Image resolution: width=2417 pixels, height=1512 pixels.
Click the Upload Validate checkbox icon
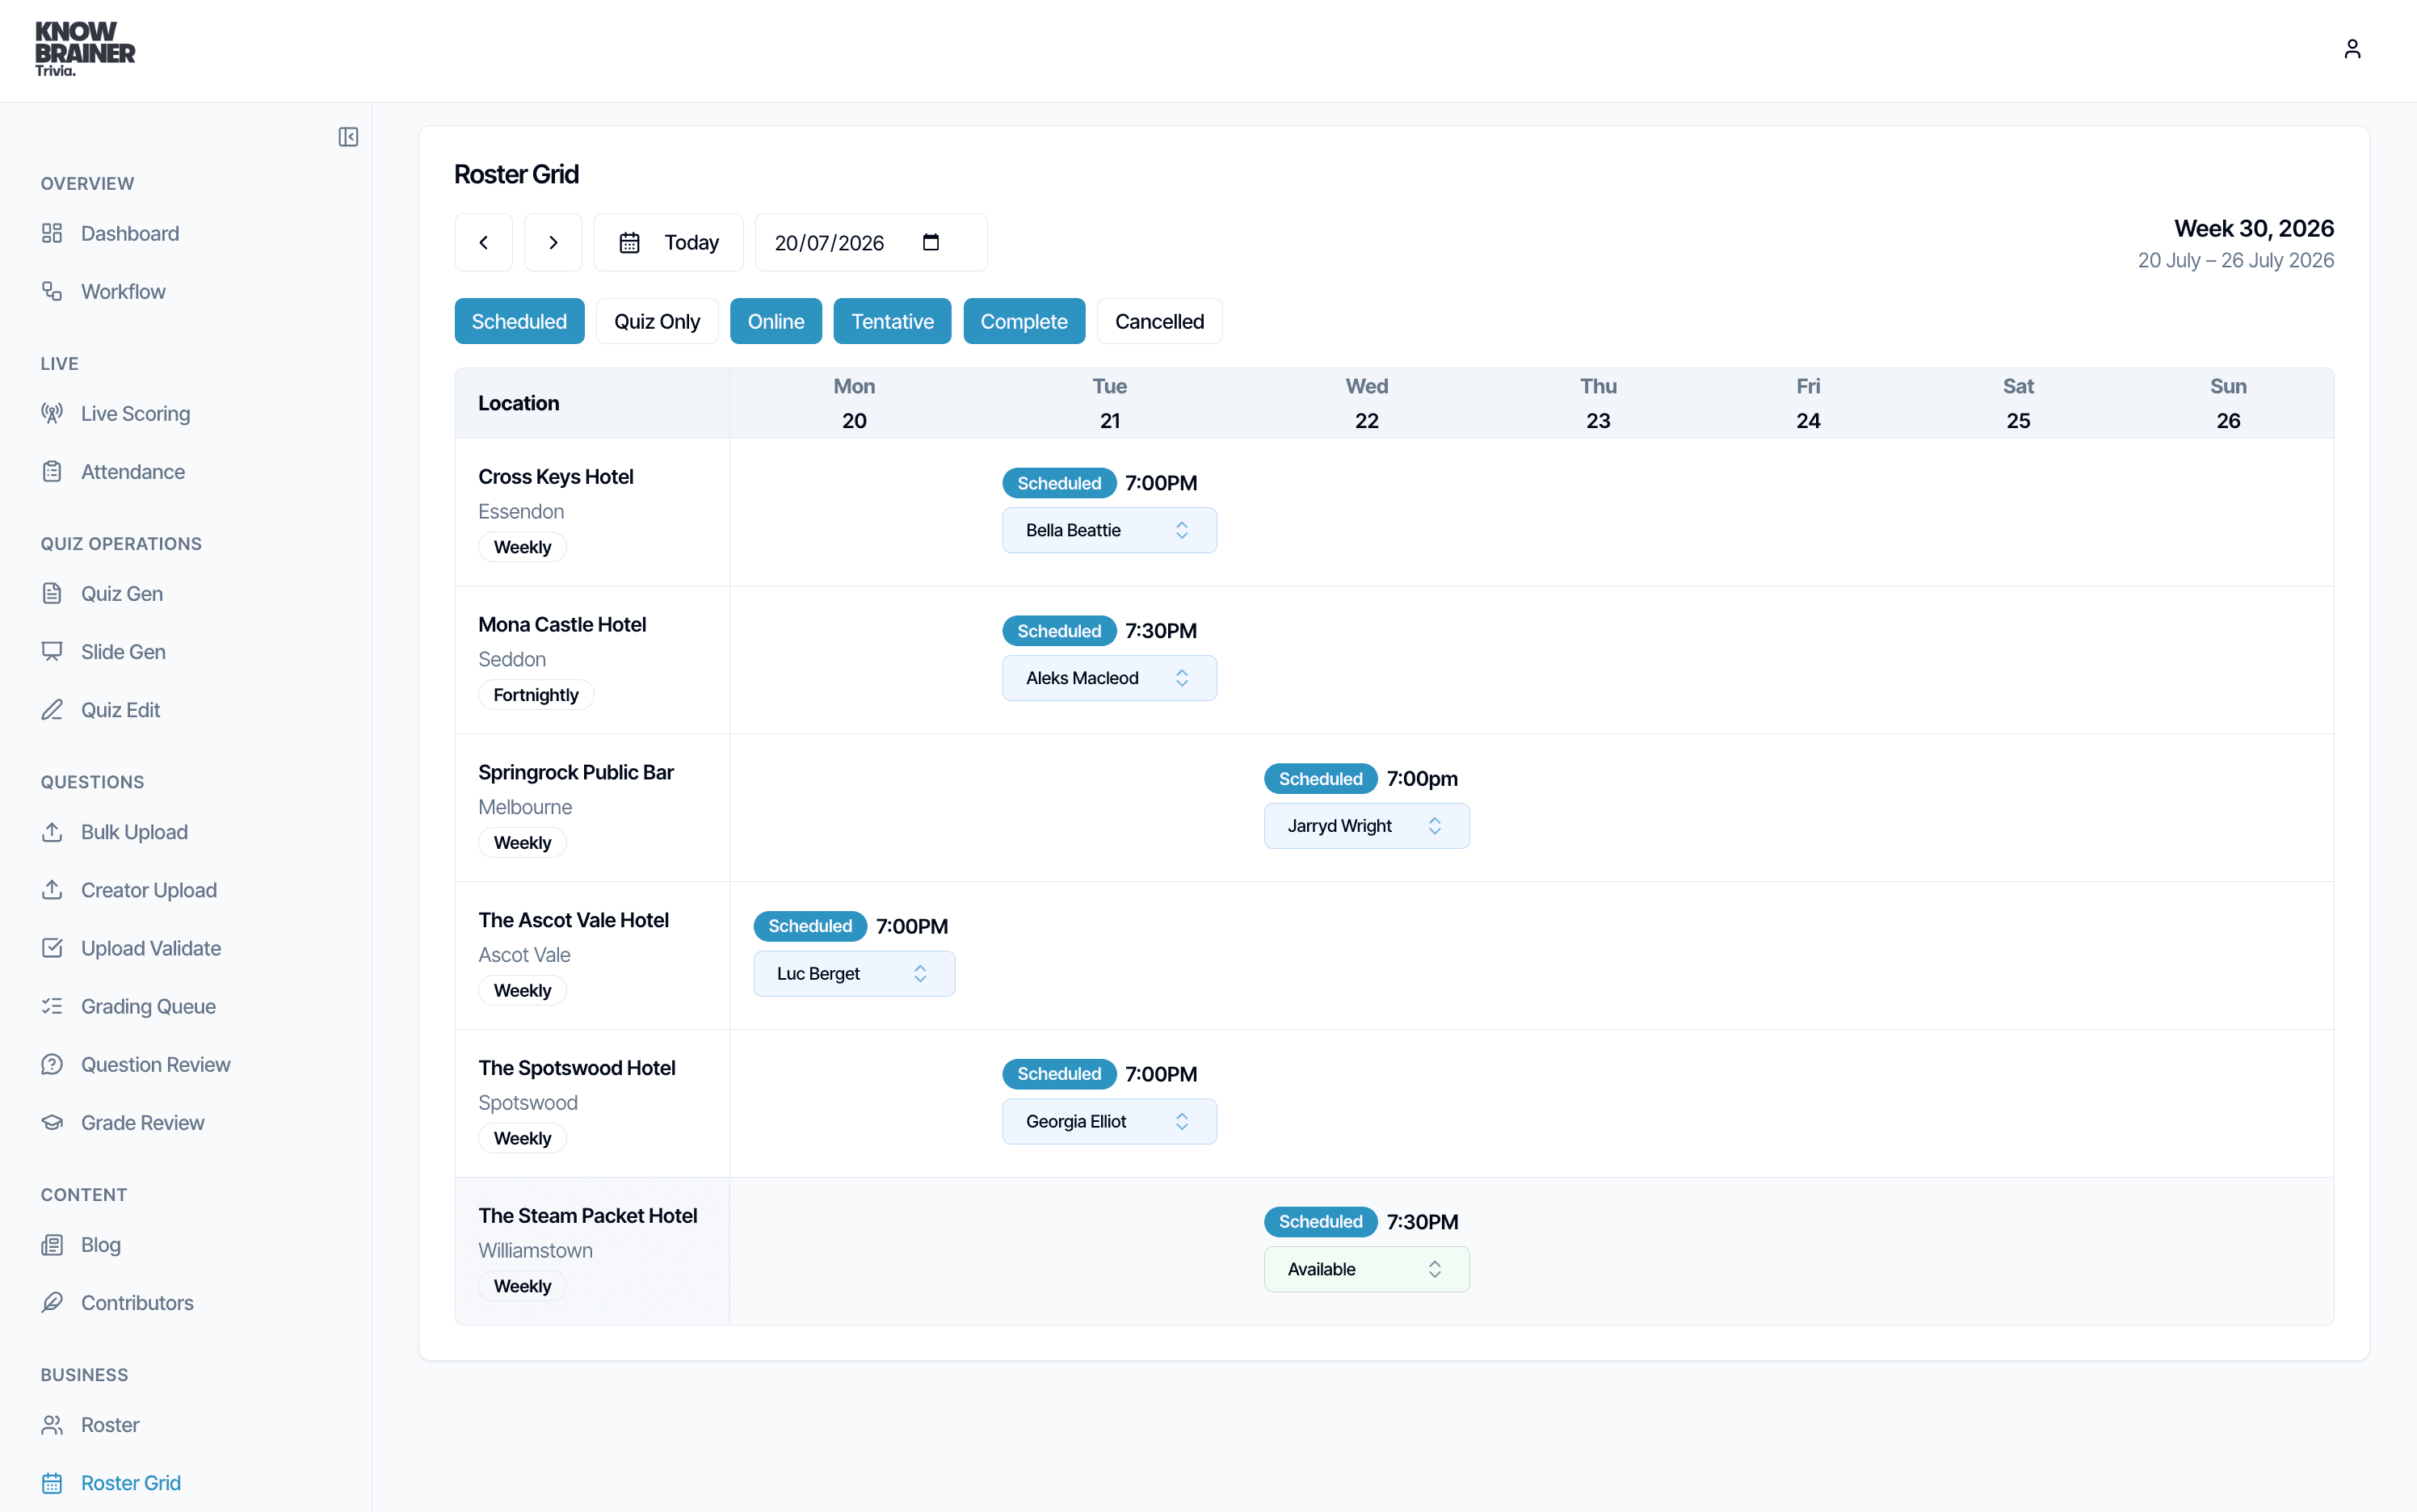pyautogui.click(x=52, y=947)
